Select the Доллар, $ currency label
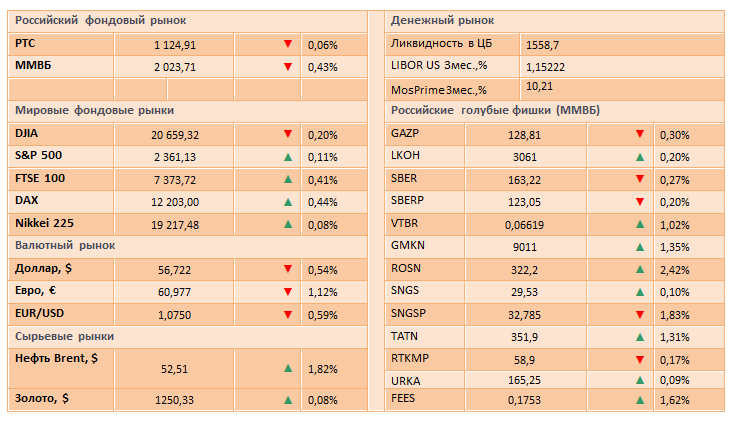The height and width of the screenshot is (430, 738). pos(45,269)
